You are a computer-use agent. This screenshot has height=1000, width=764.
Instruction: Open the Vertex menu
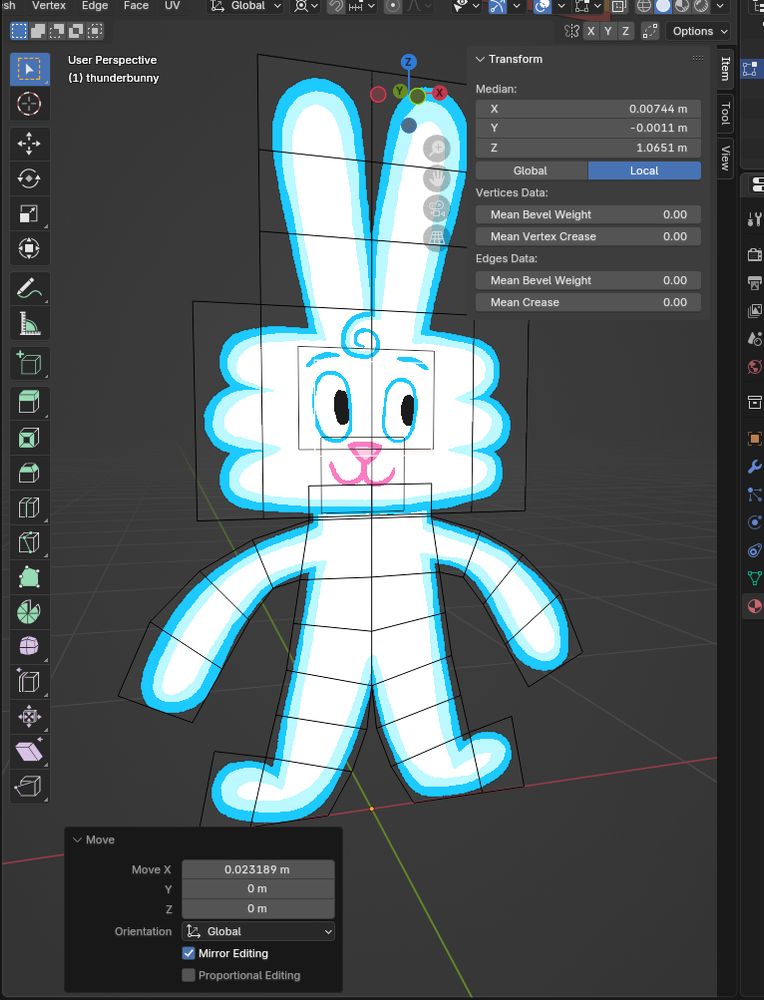48,5
